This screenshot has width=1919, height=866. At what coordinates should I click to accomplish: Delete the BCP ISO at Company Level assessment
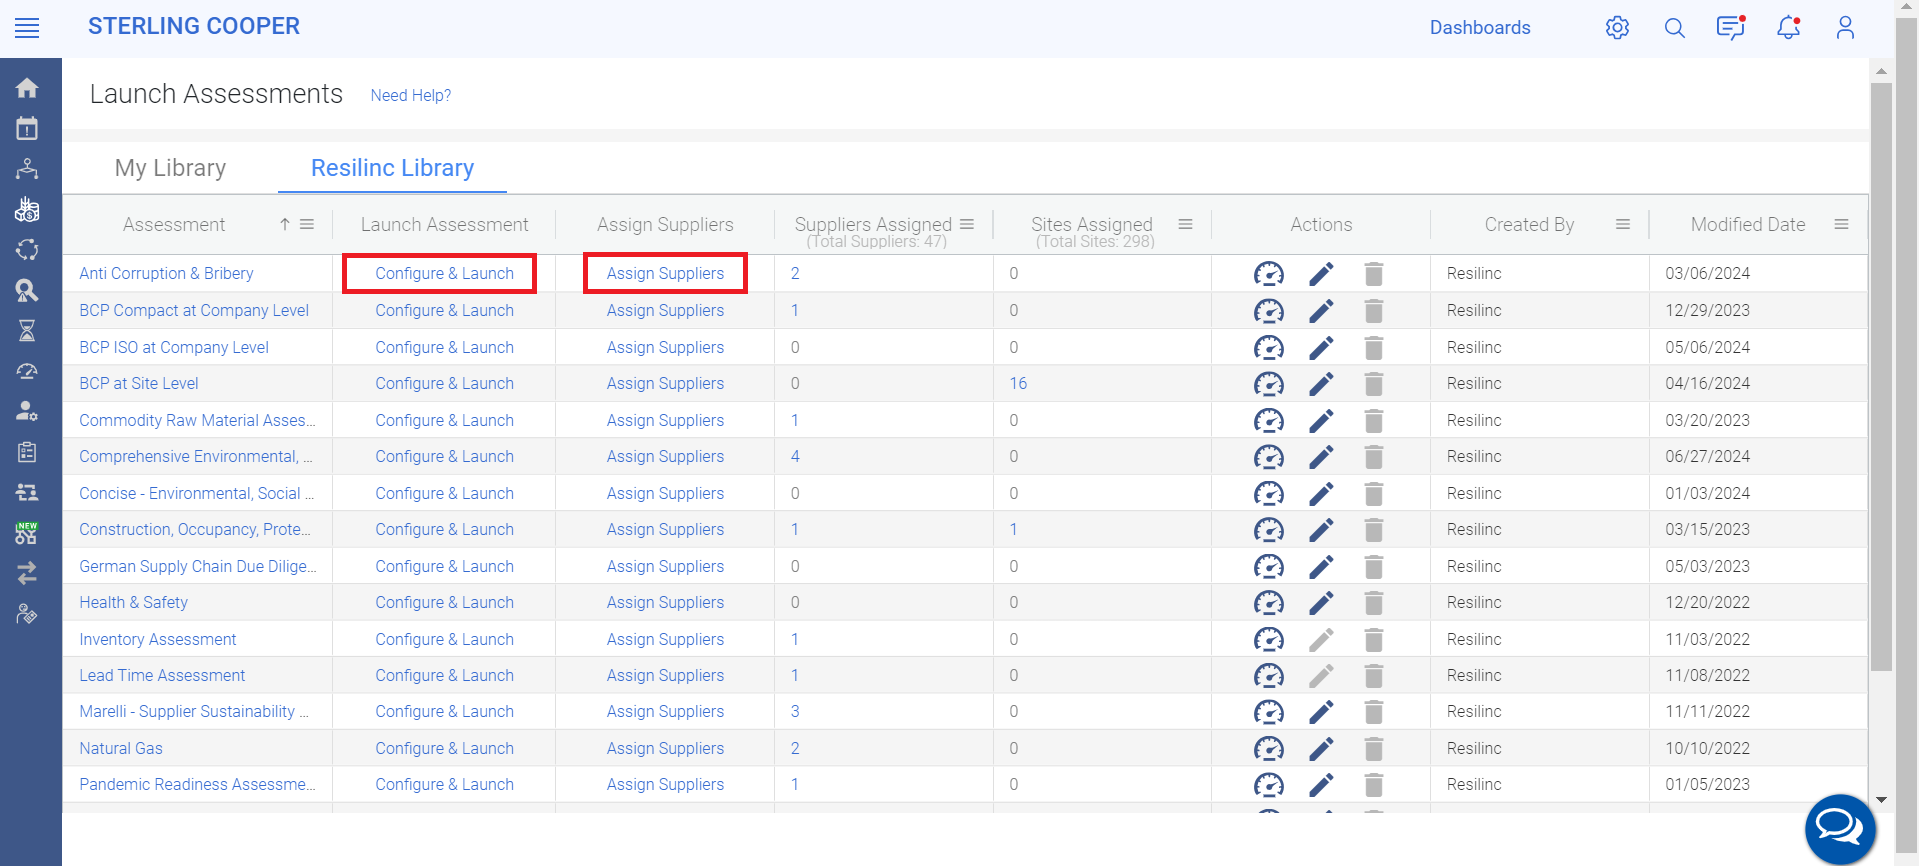(1374, 347)
